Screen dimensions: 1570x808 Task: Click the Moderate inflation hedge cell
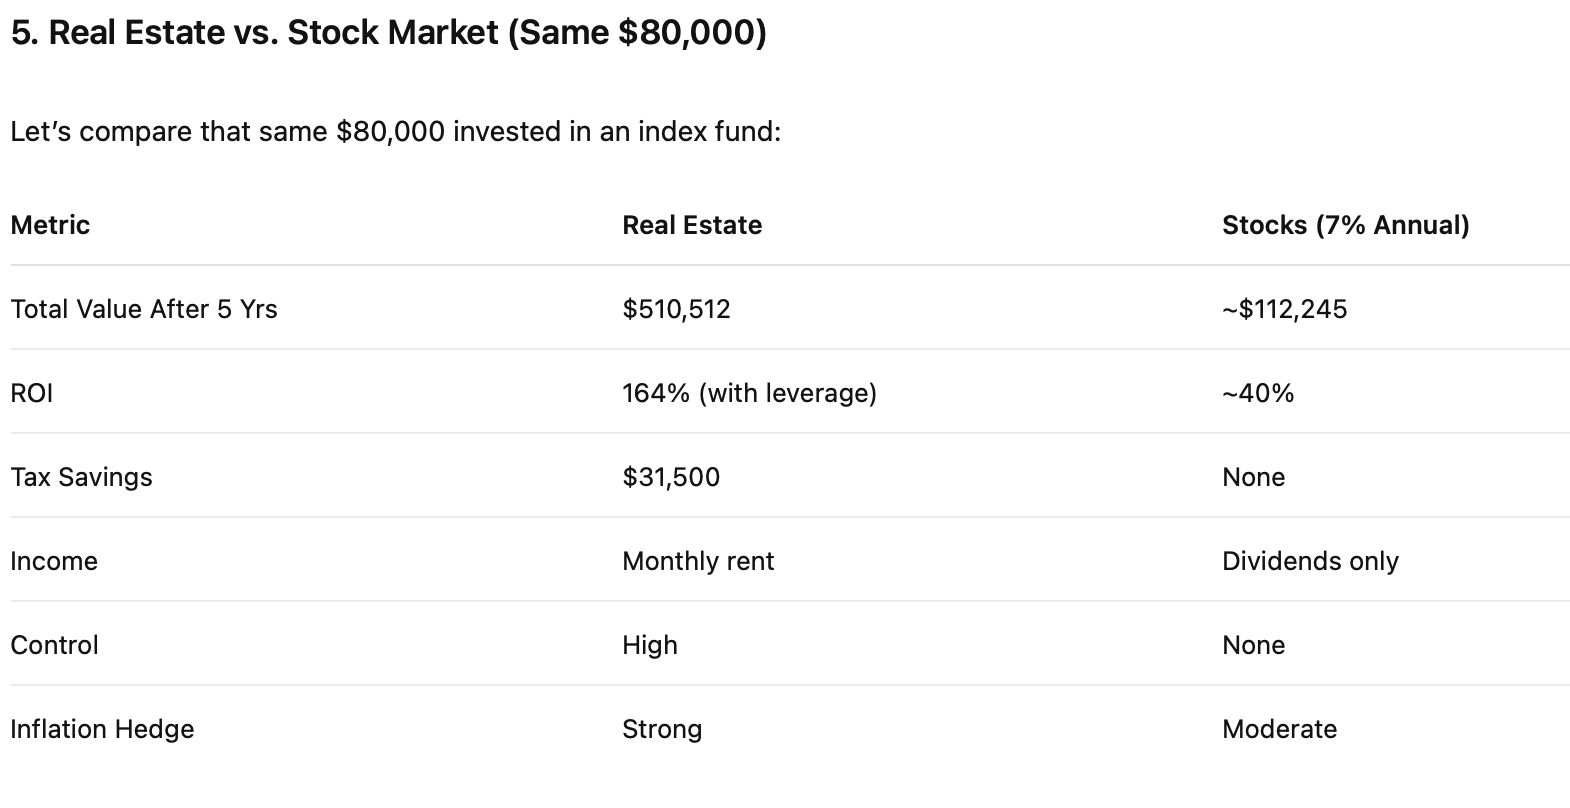click(1279, 729)
